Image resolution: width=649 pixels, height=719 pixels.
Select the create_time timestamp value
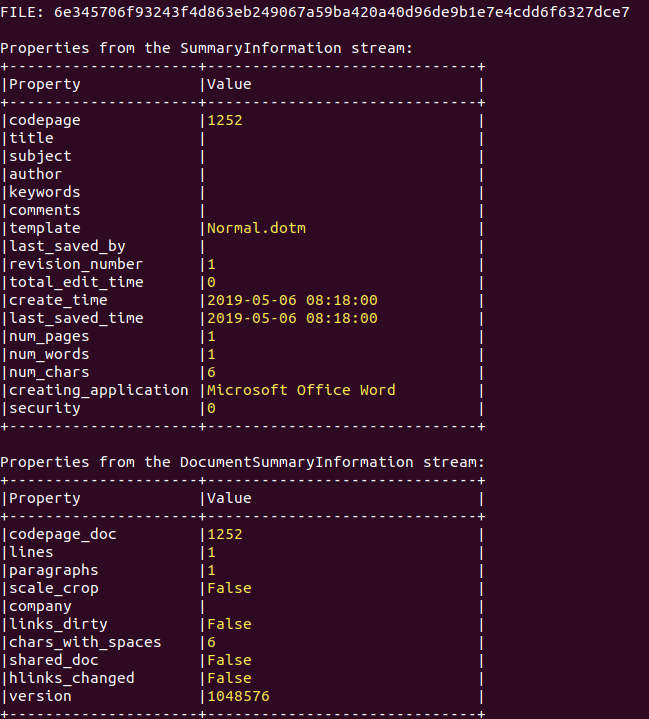coord(292,300)
